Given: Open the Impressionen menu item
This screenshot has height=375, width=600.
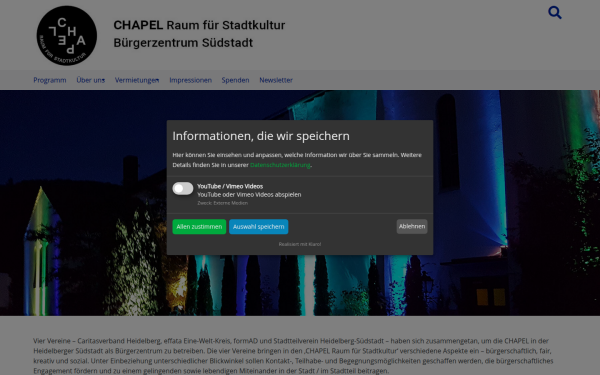Looking at the screenshot, I should point(191,80).
